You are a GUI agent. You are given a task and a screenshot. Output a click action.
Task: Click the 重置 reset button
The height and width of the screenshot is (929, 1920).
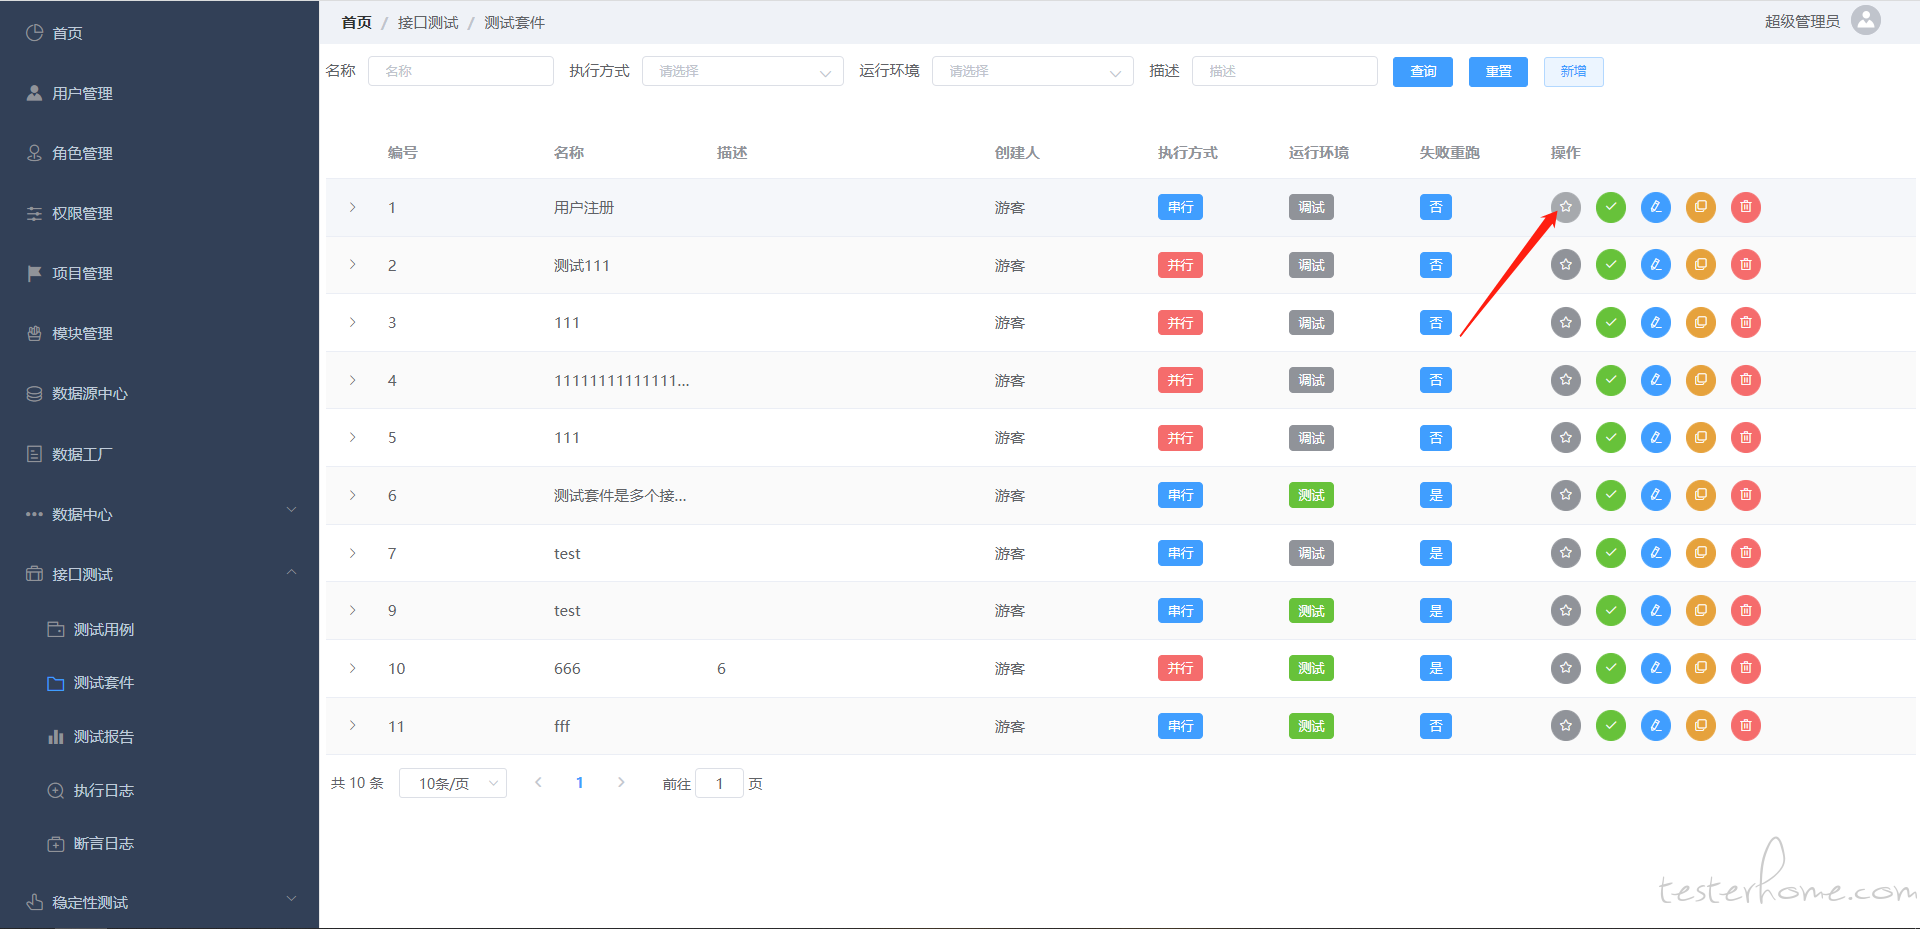(1497, 71)
